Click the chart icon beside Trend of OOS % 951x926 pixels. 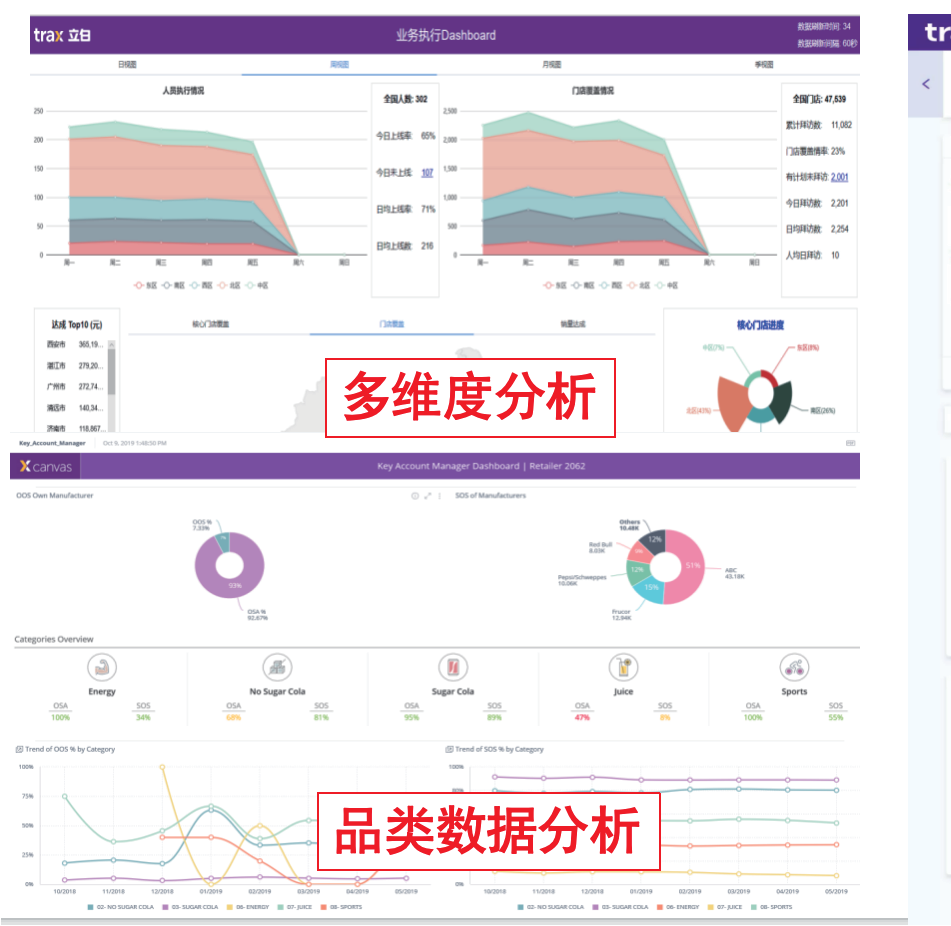tap(20, 748)
